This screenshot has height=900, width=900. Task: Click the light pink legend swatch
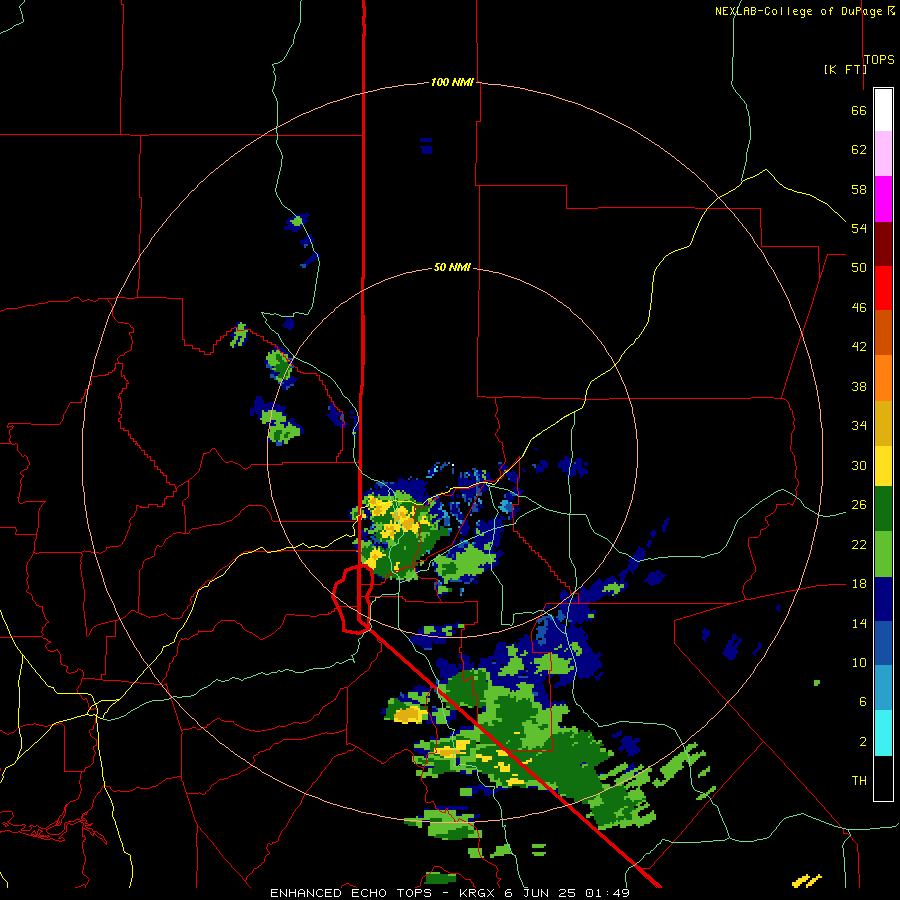point(883,154)
